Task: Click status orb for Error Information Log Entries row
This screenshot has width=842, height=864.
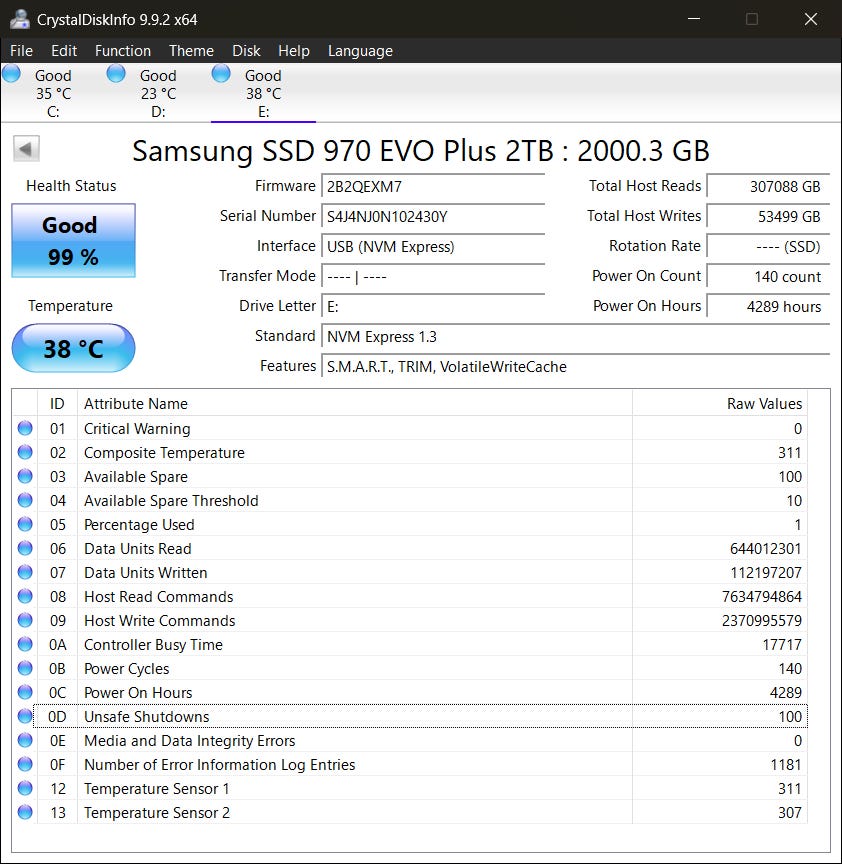Action: click(25, 764)
